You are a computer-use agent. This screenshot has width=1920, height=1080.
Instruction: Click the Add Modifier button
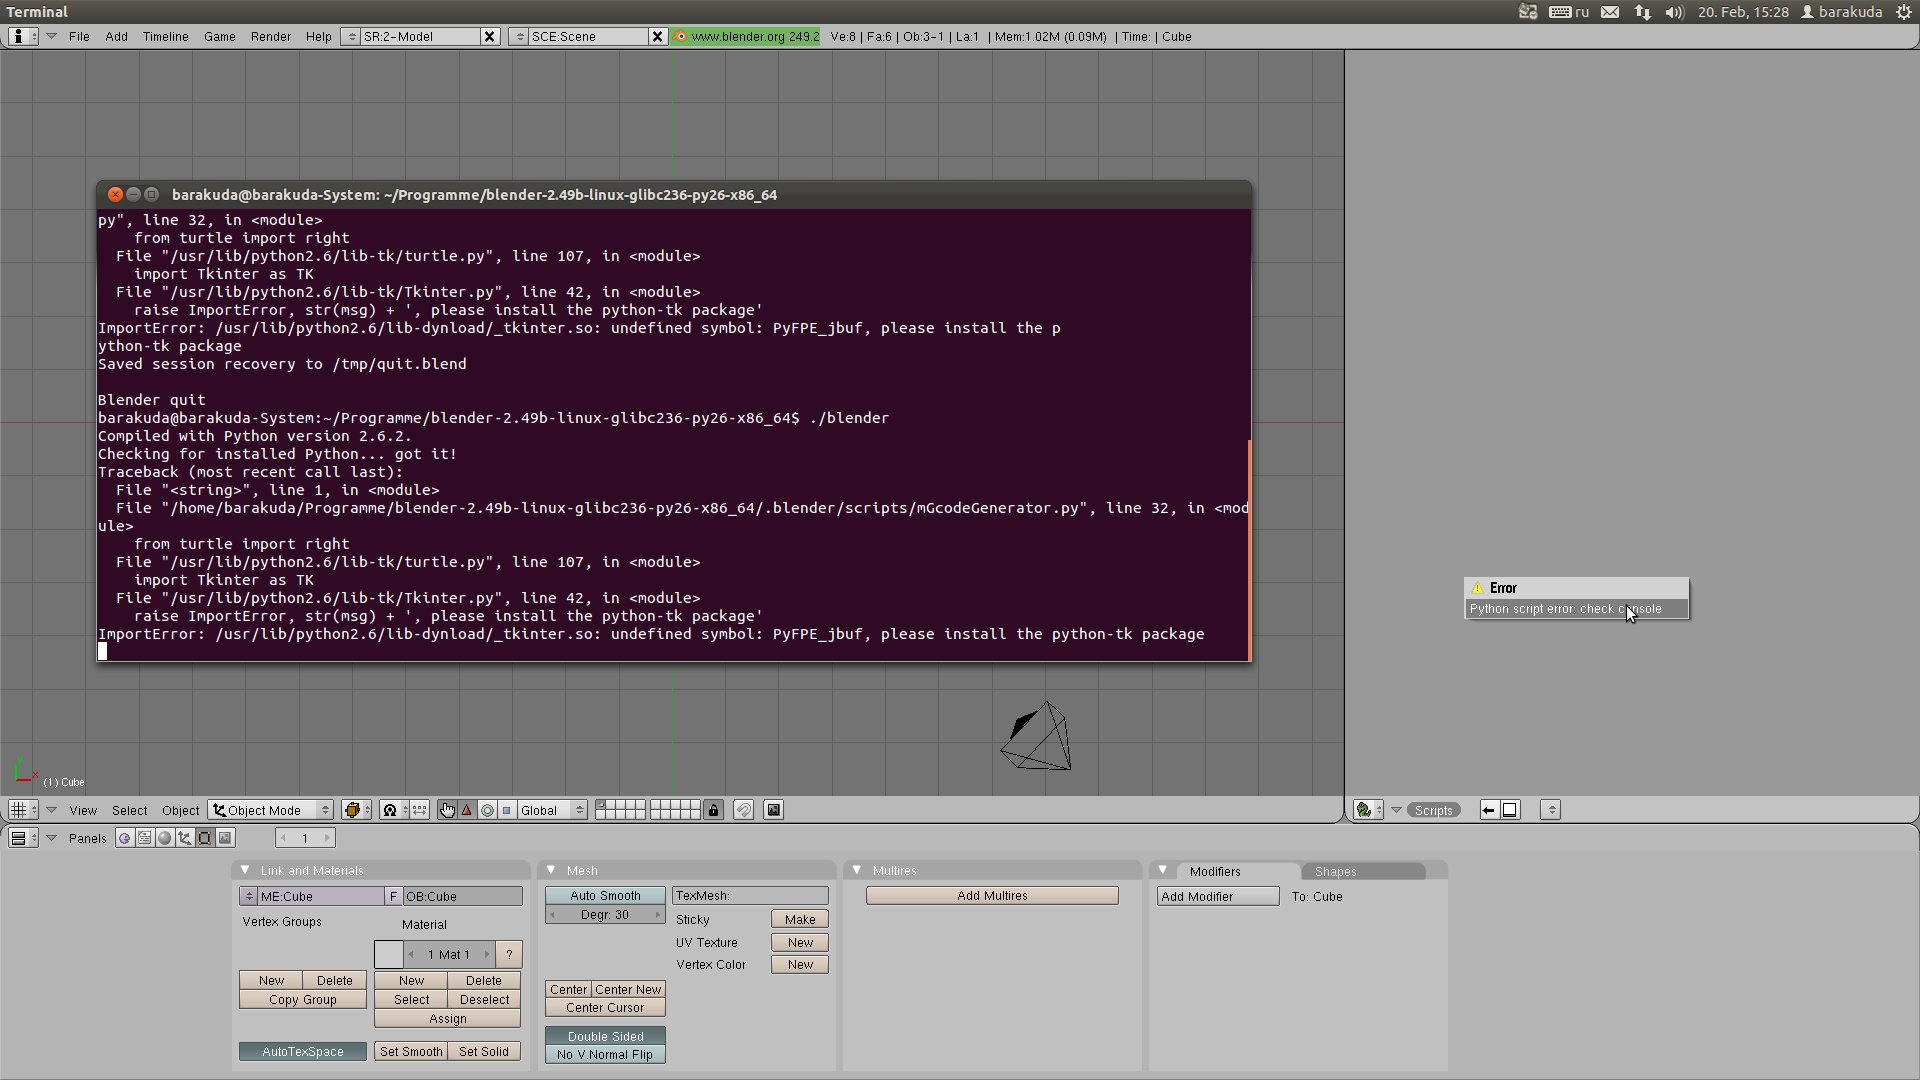pyautogui.click(x=1217, y=896)
